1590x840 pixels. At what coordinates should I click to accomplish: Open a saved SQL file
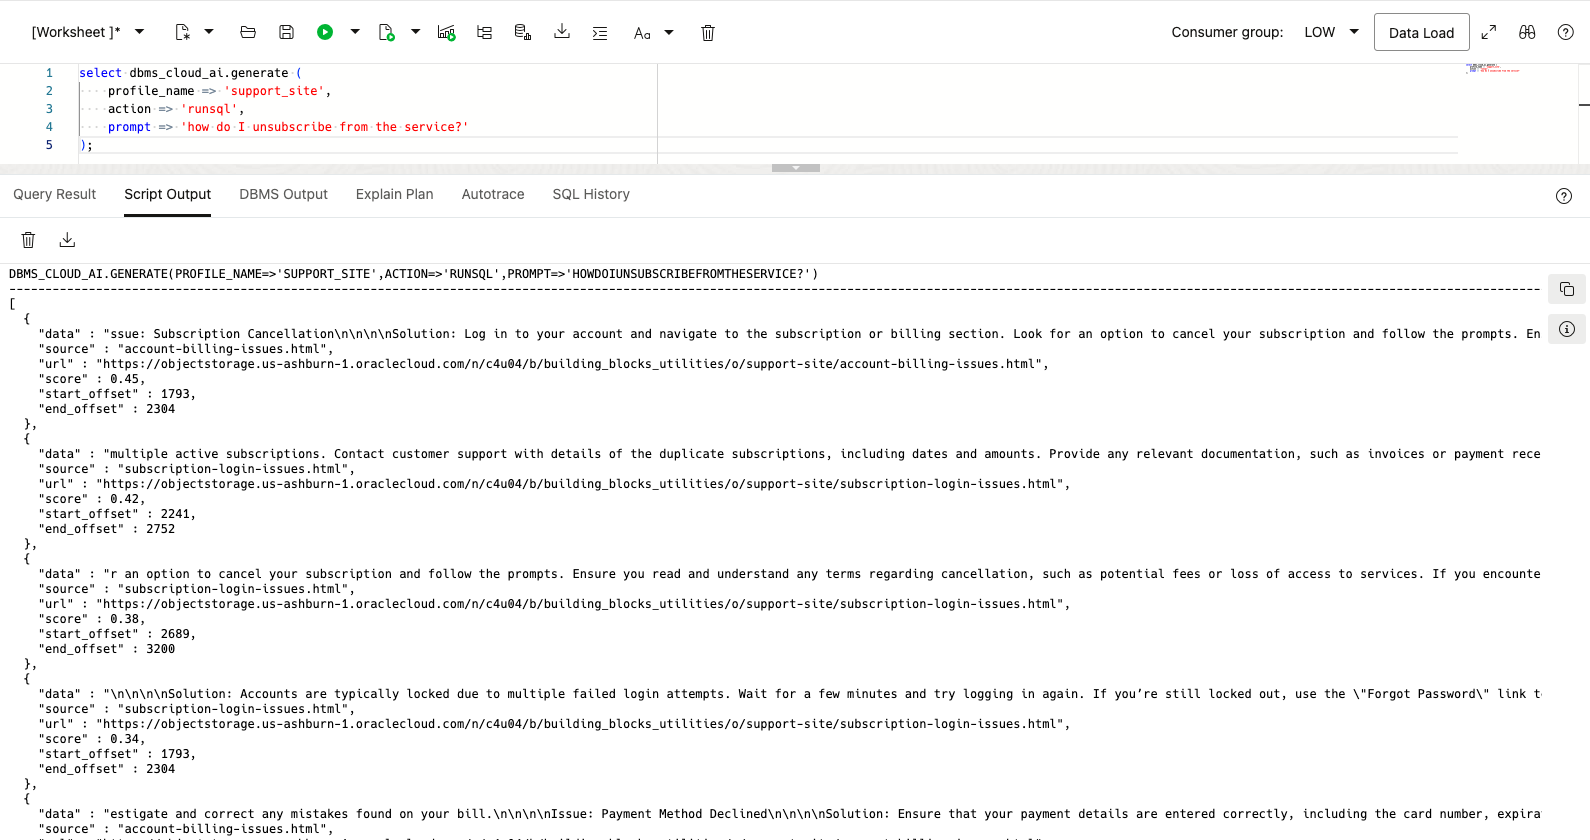coord(248,32)
